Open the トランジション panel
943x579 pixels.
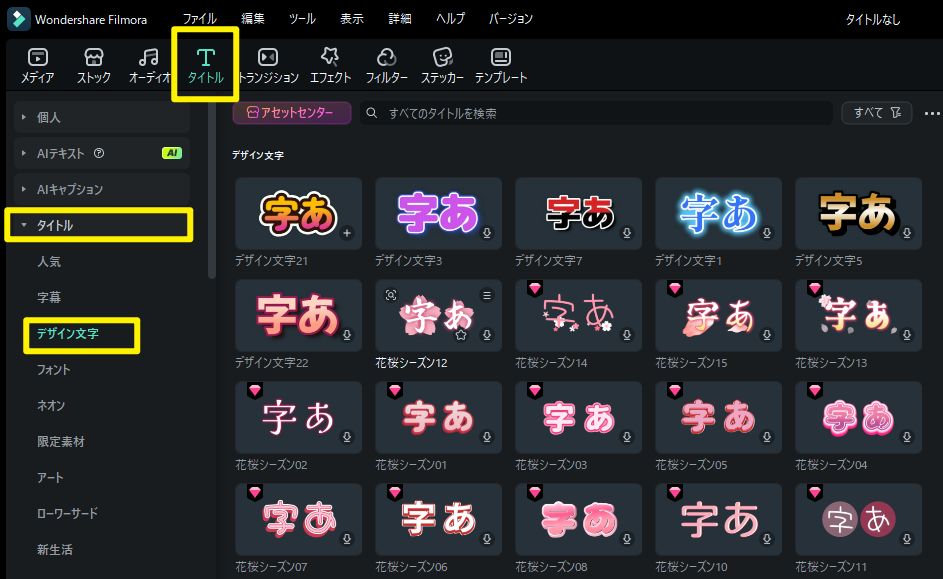pos(266,64)
